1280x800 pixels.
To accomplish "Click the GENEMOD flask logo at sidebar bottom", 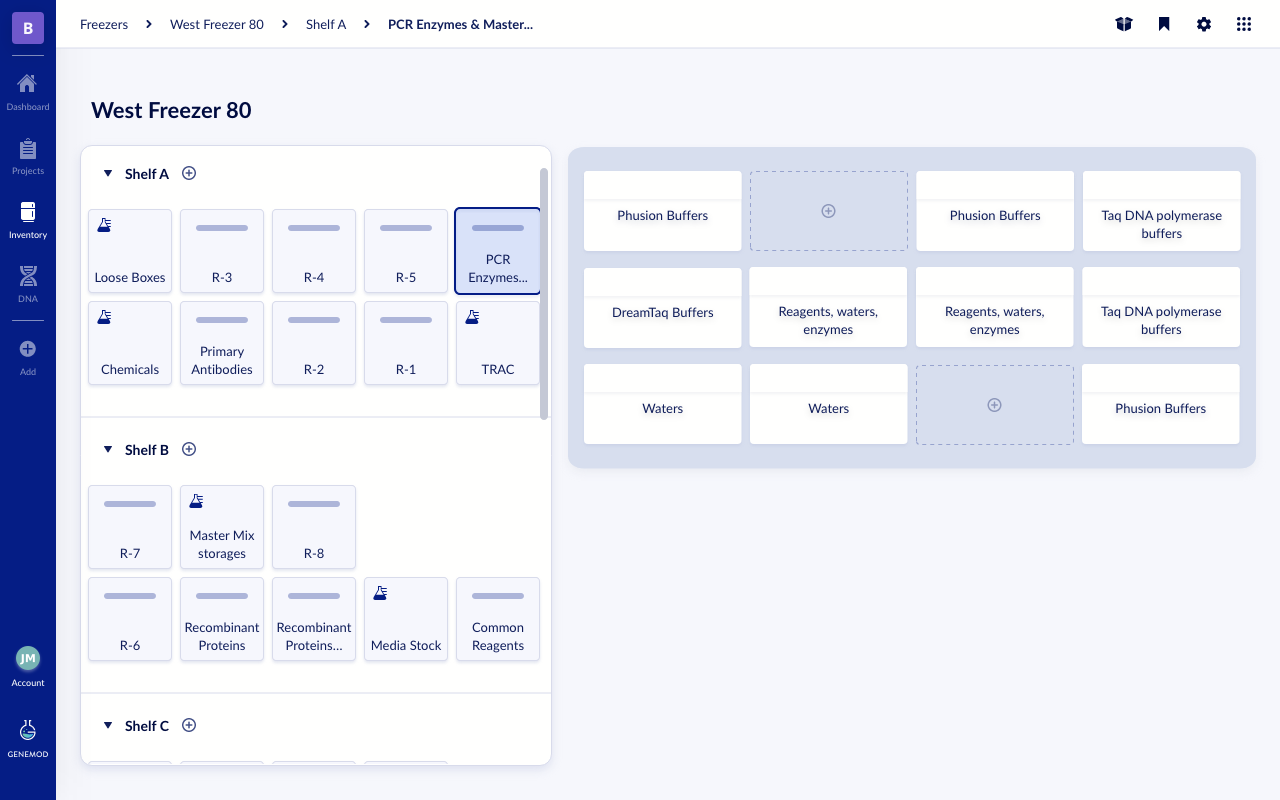I will [x=27, y=730].
